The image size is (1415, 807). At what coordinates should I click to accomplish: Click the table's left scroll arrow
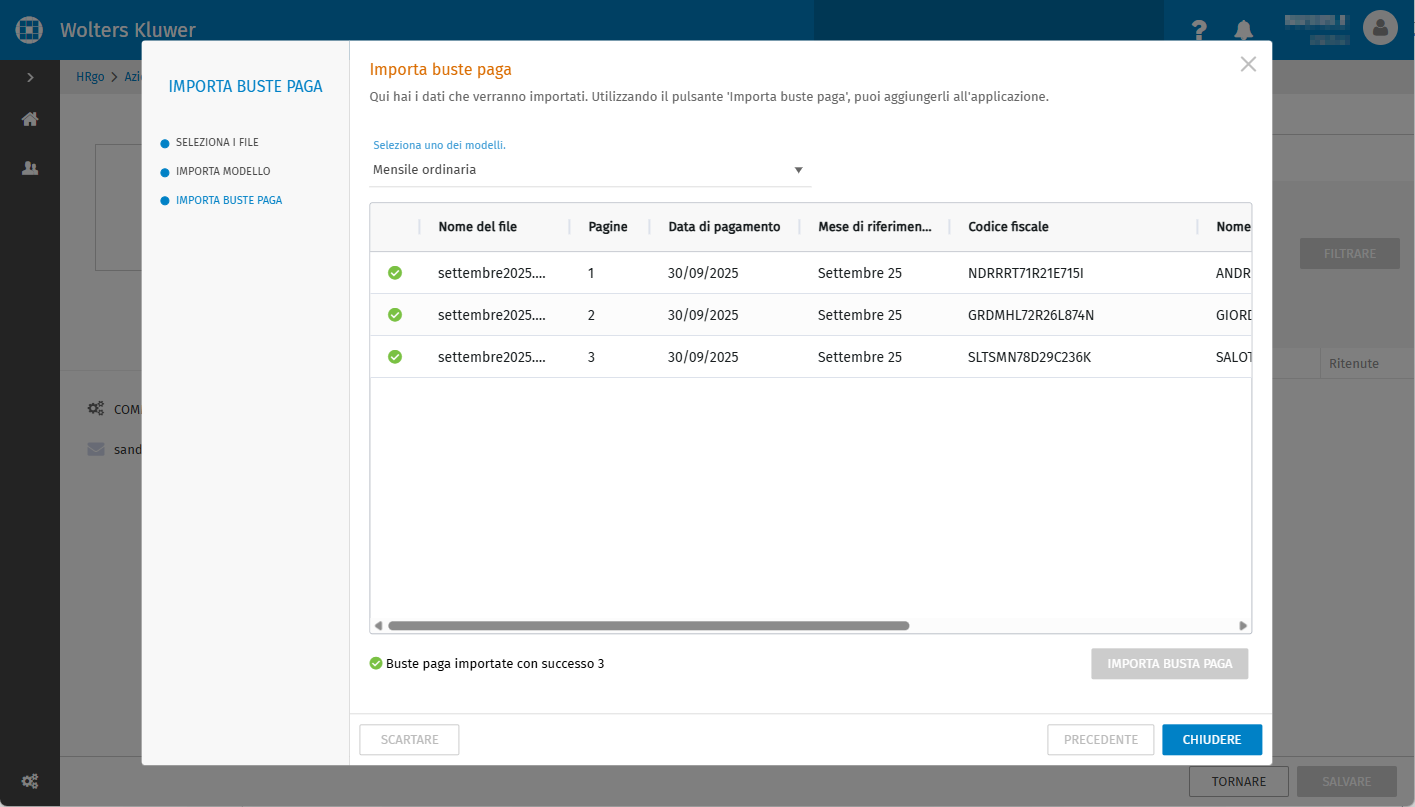[378, 626]
